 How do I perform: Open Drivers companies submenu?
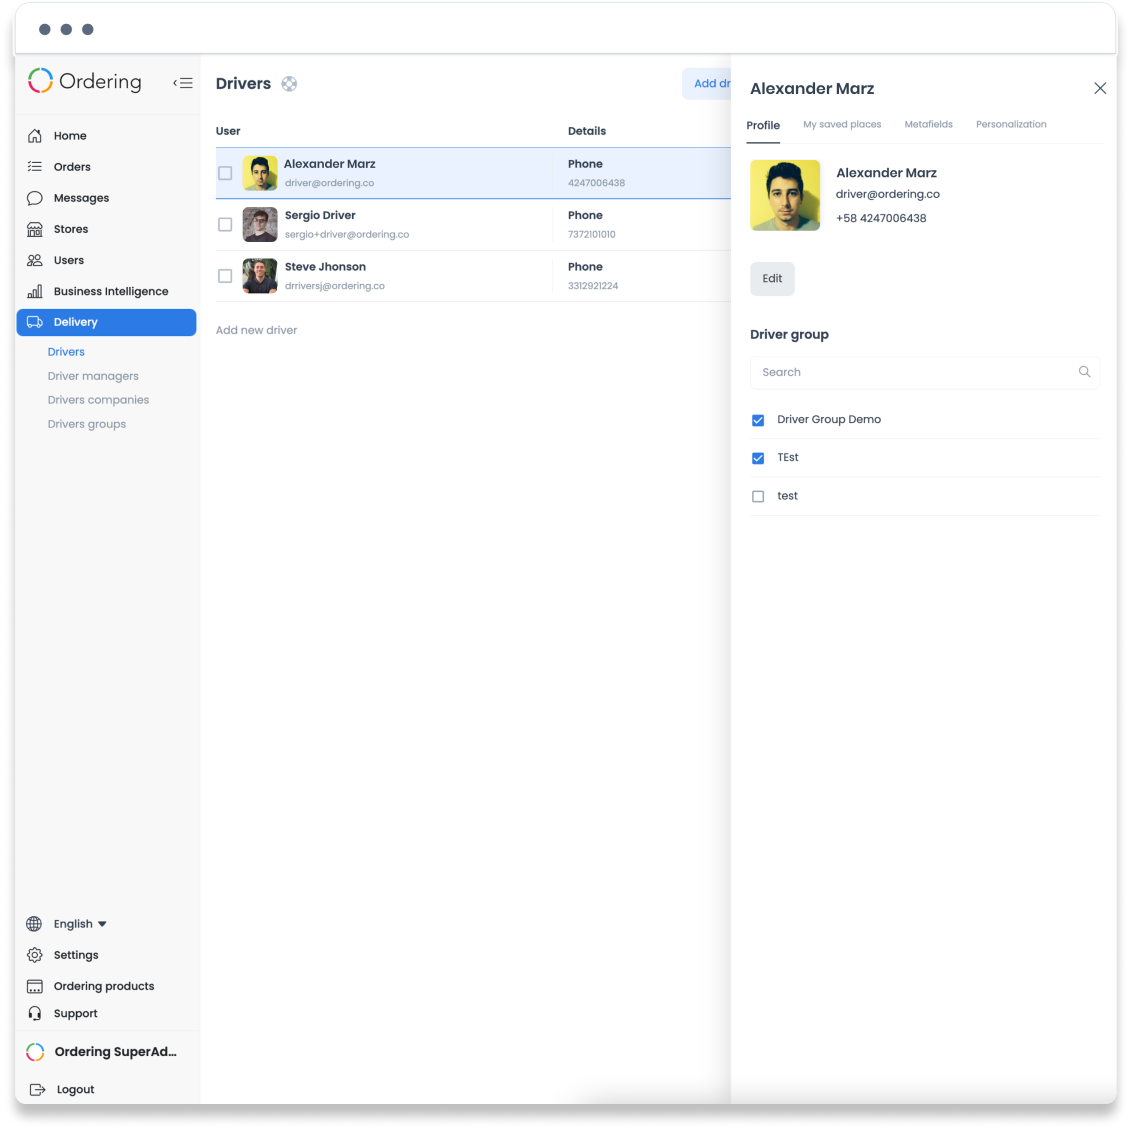pyautogui.click(x=98, y=400)
